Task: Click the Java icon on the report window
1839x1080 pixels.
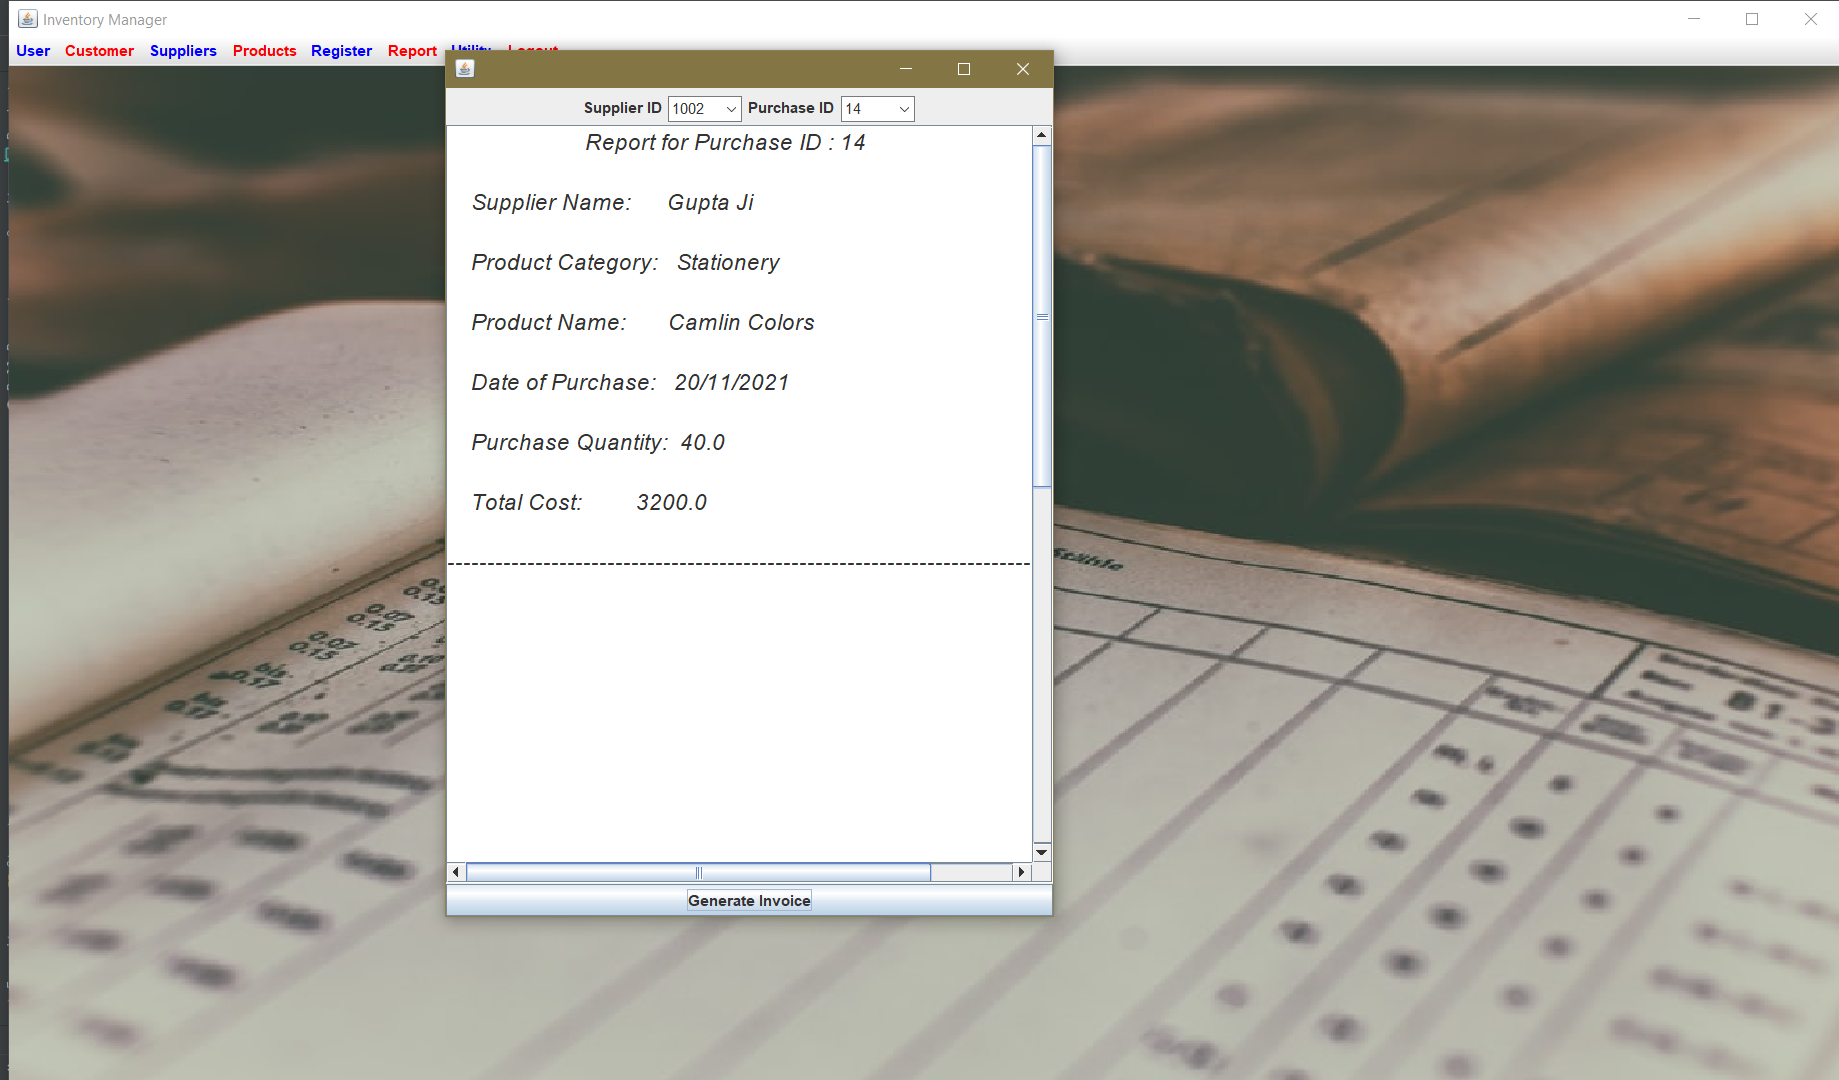Action: 464,68
